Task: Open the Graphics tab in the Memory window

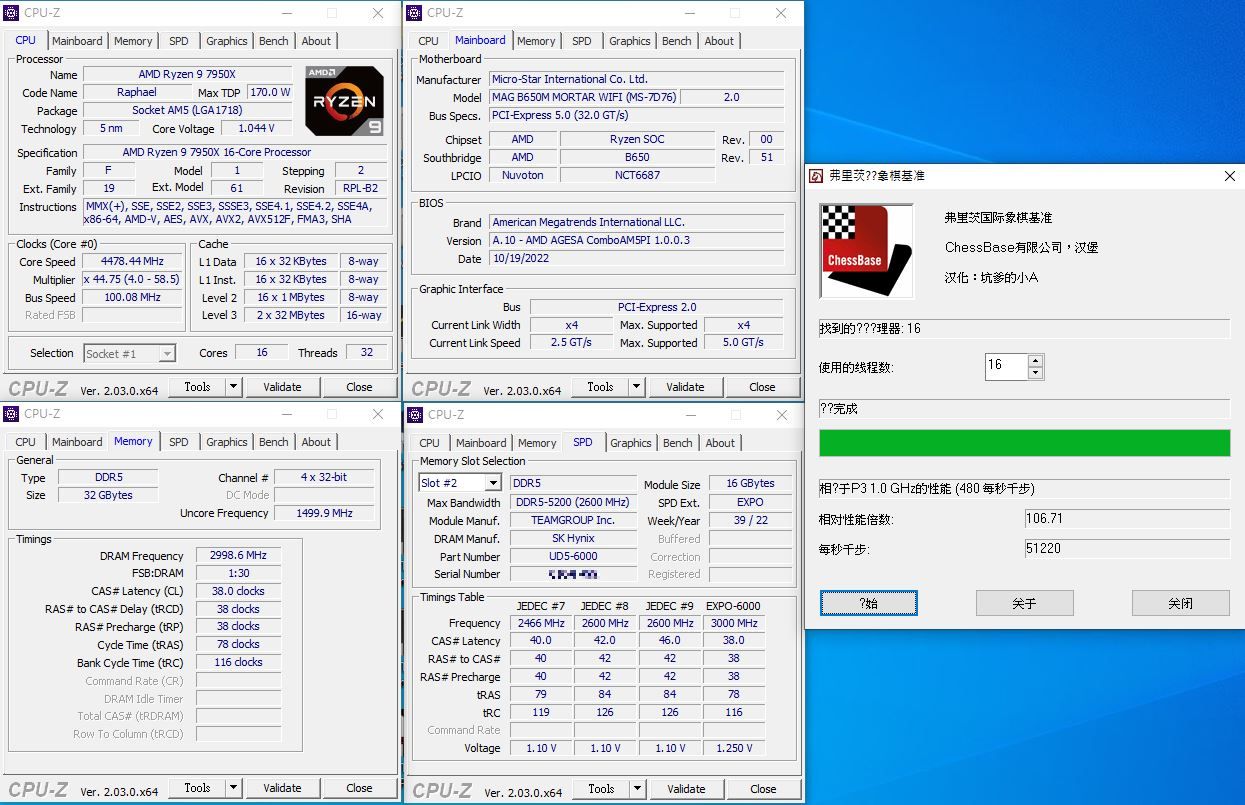Action: [227, 442]
